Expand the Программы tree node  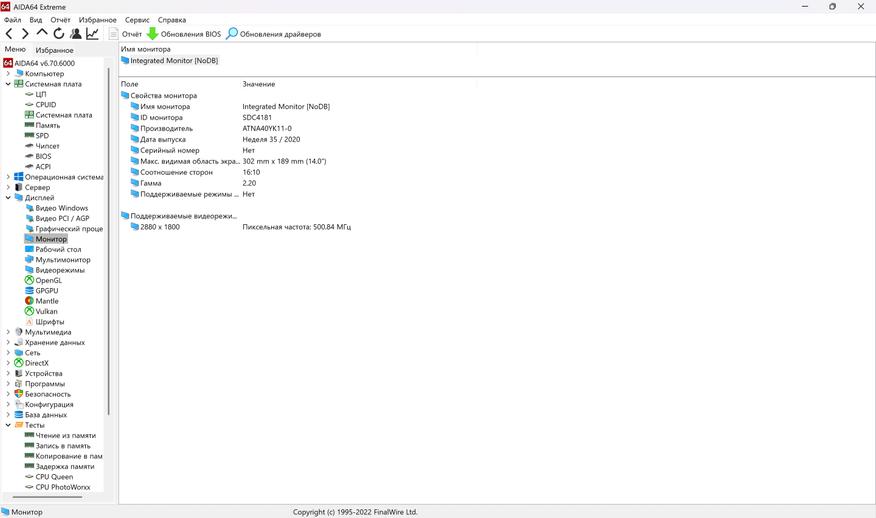pos(8,383)
